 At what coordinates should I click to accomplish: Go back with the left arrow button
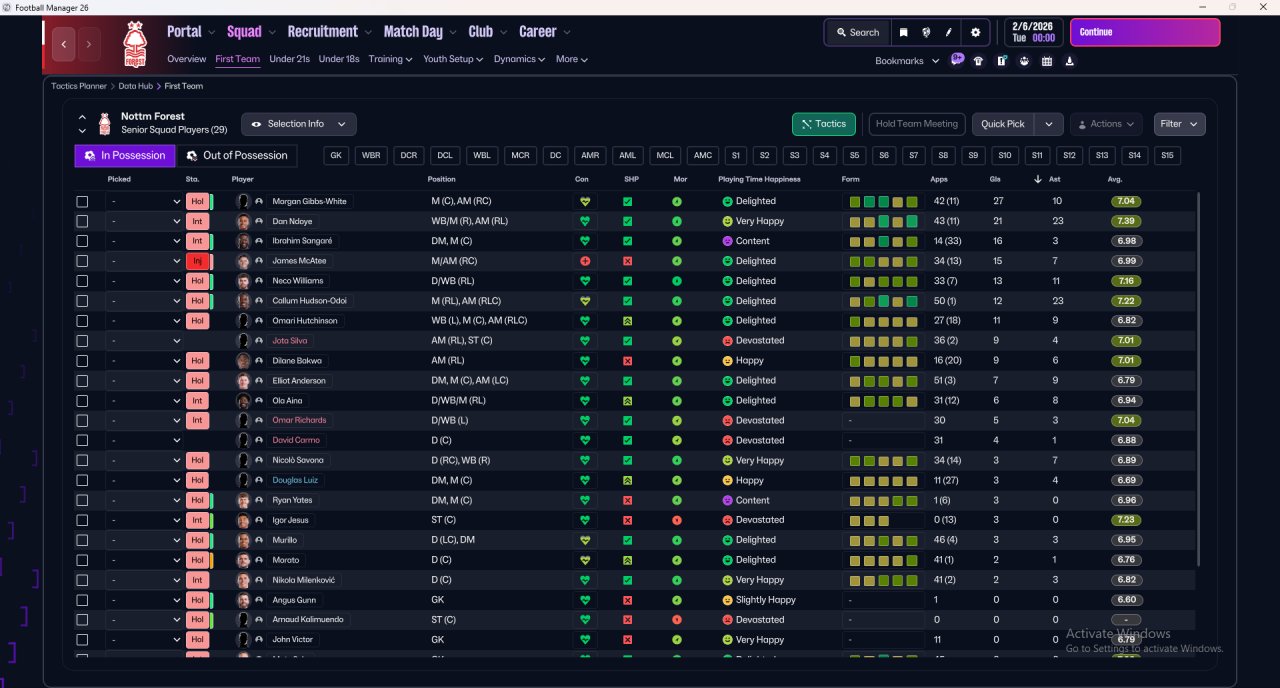65,44
